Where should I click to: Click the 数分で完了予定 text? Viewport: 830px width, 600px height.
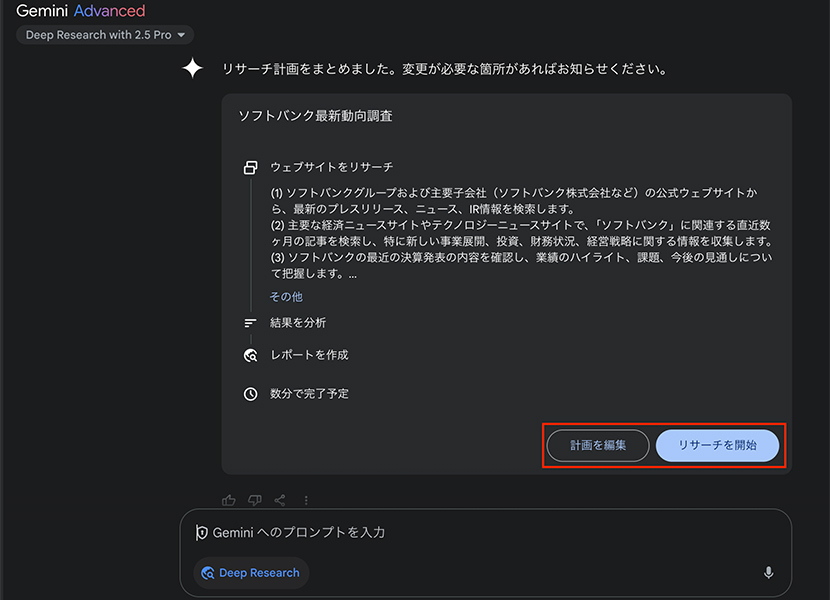pyautogui.click(x=310, y=393)
